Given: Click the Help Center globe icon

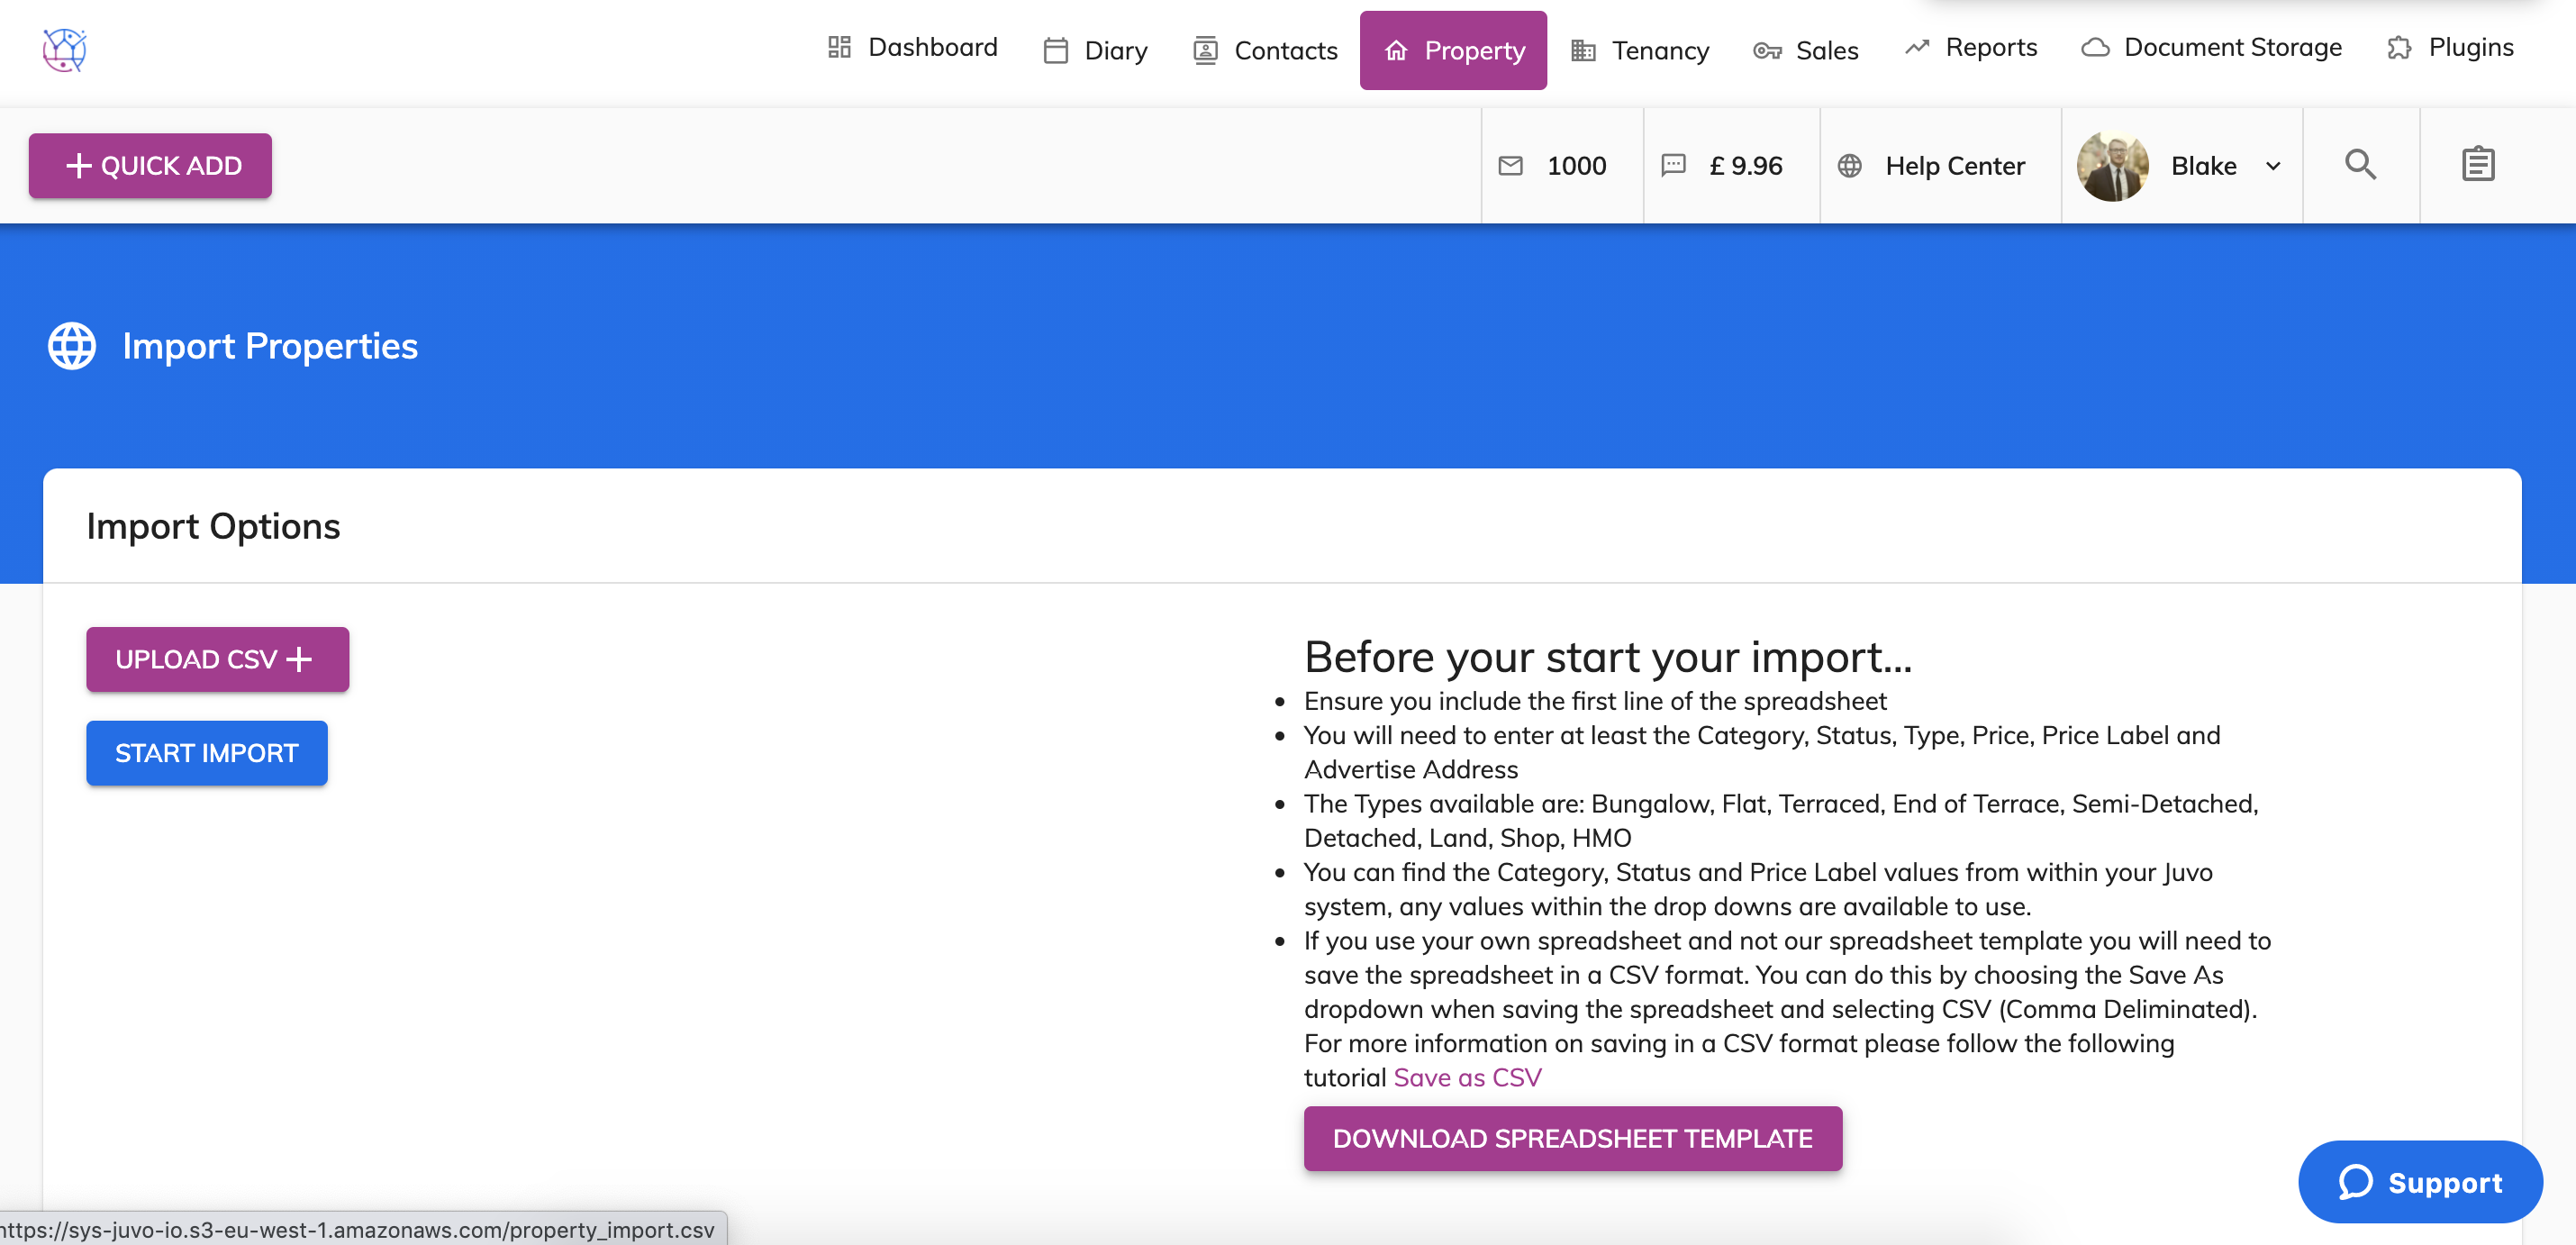Looking at the screenshot, I should pyautogui.click(x=1850, y=166).
